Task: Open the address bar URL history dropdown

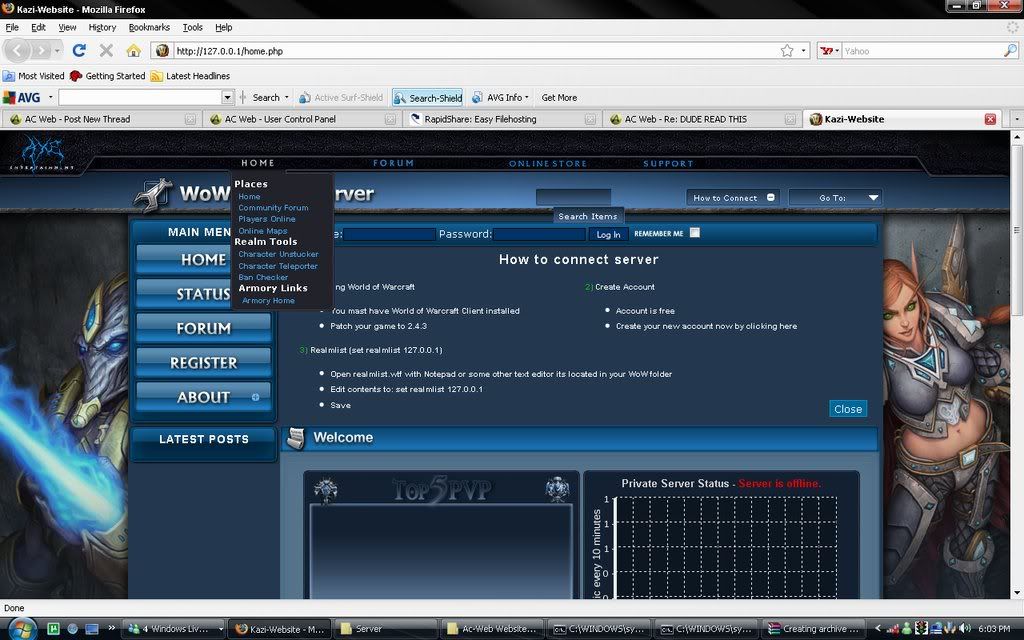Action: [x=804, y=50]
